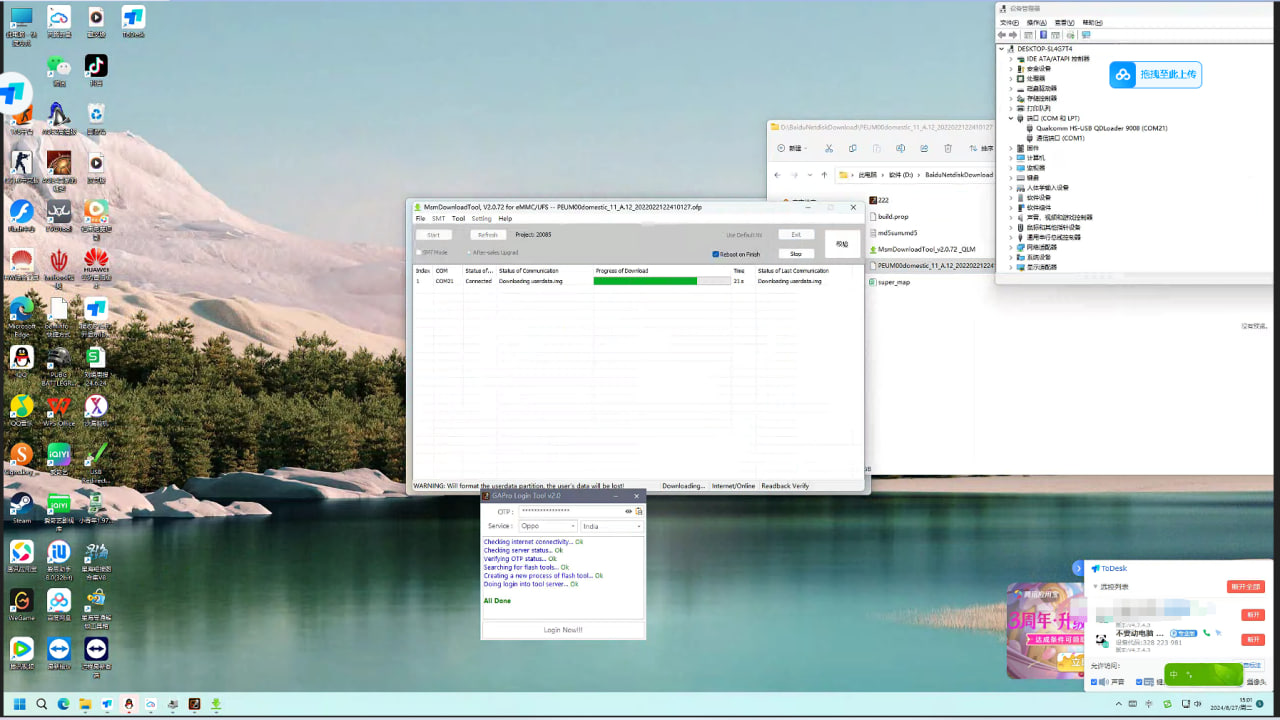Click the Exit button in MsmDownloadTool
This screenshot has height=720, width=1280.
point(796,235)
